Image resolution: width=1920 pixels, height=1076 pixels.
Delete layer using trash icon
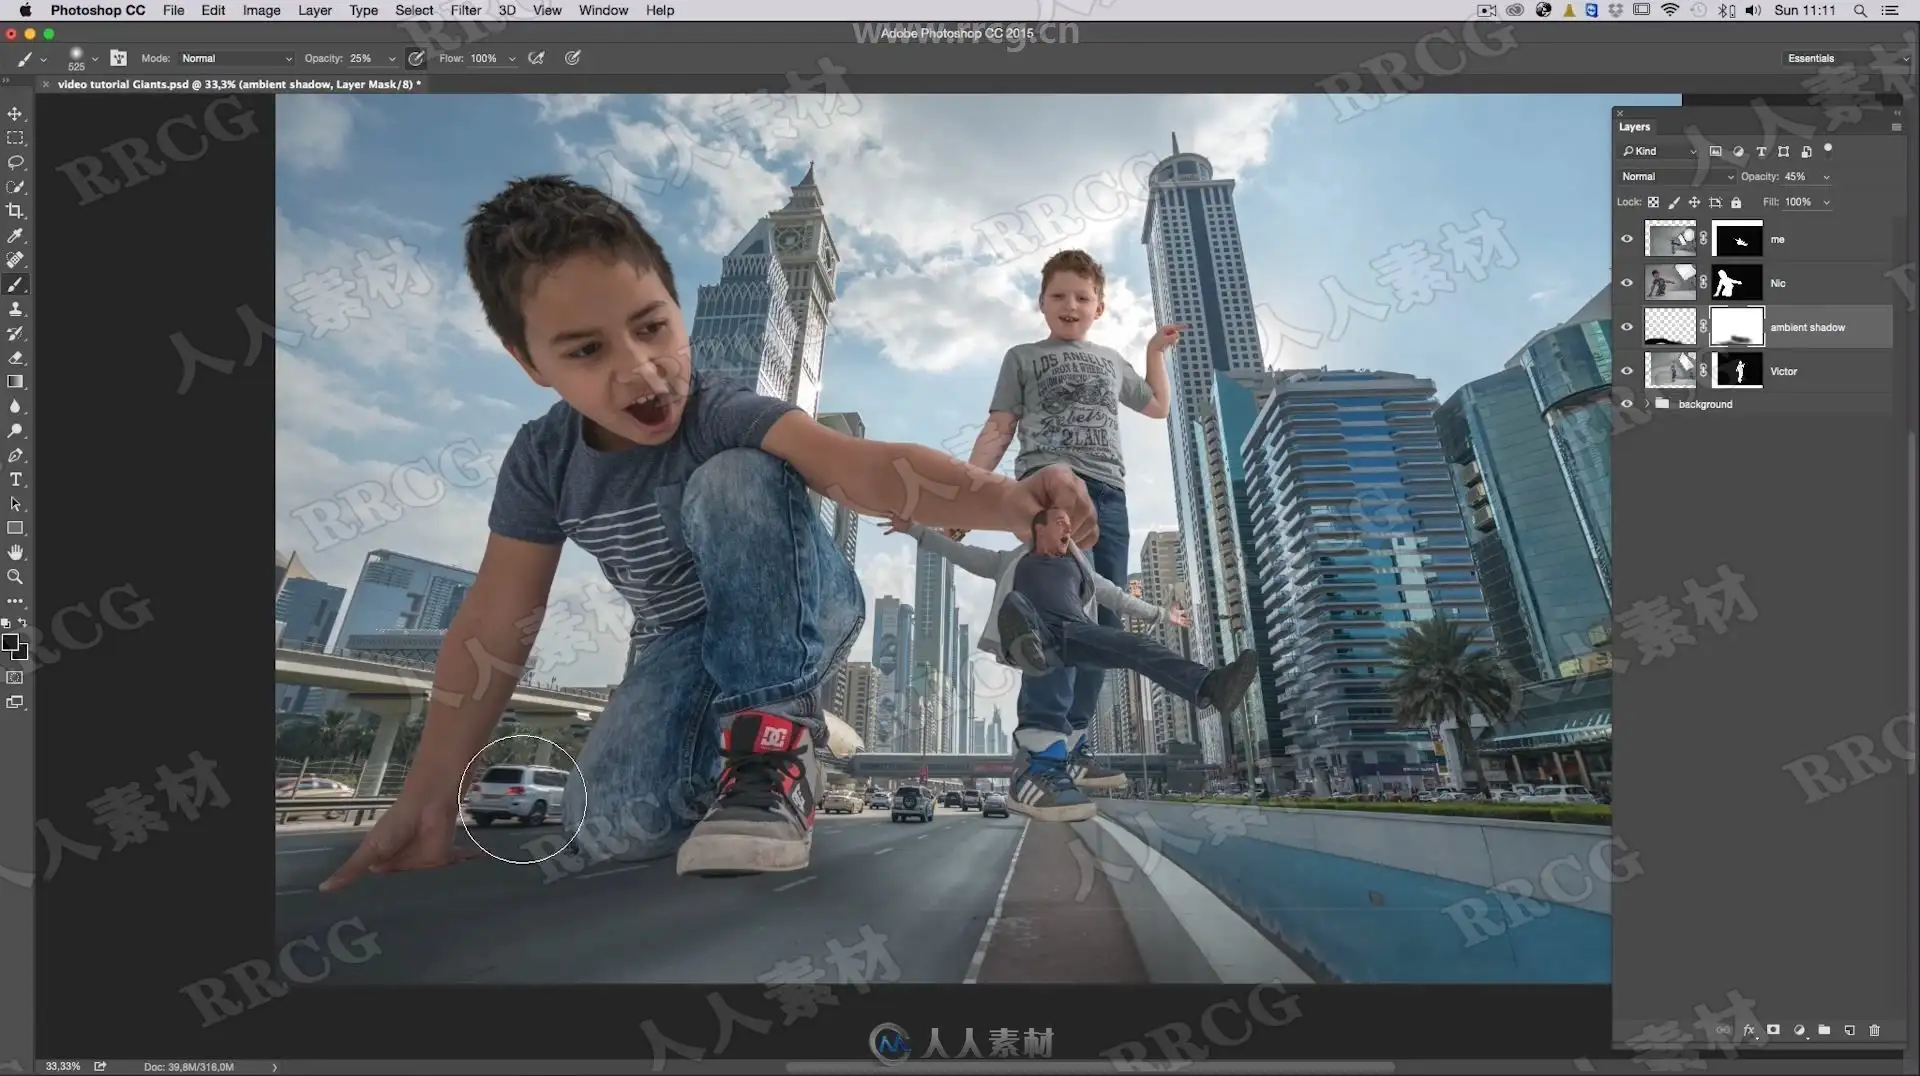point(1874,1030)
